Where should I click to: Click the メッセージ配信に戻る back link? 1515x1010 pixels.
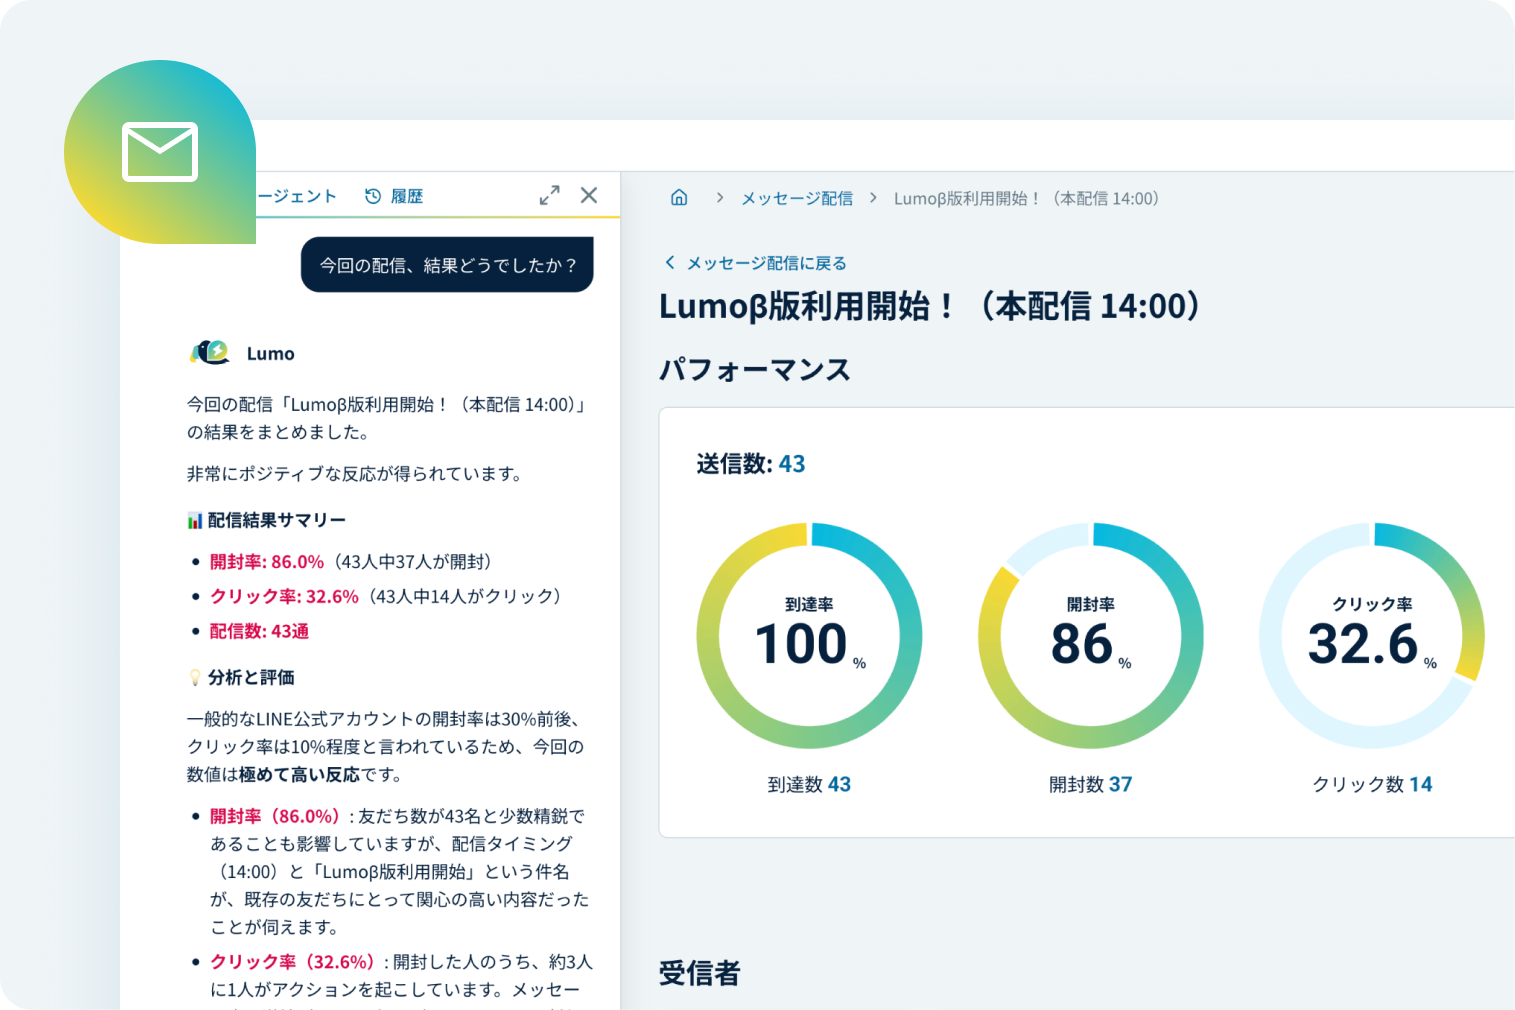765,262
